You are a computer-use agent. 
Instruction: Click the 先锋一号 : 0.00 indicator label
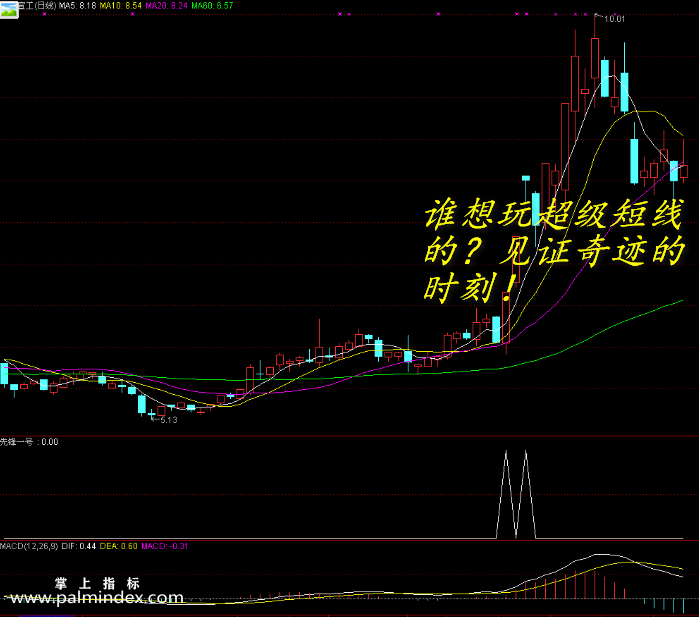[29, 442]
